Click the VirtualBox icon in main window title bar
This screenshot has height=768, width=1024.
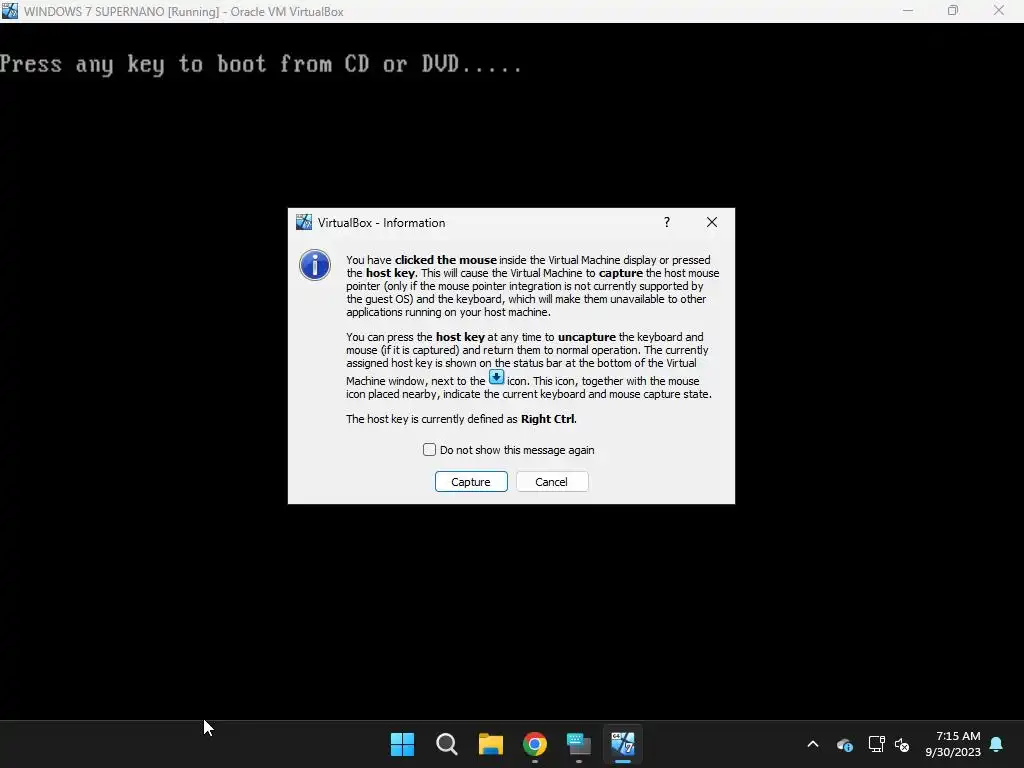10,11
